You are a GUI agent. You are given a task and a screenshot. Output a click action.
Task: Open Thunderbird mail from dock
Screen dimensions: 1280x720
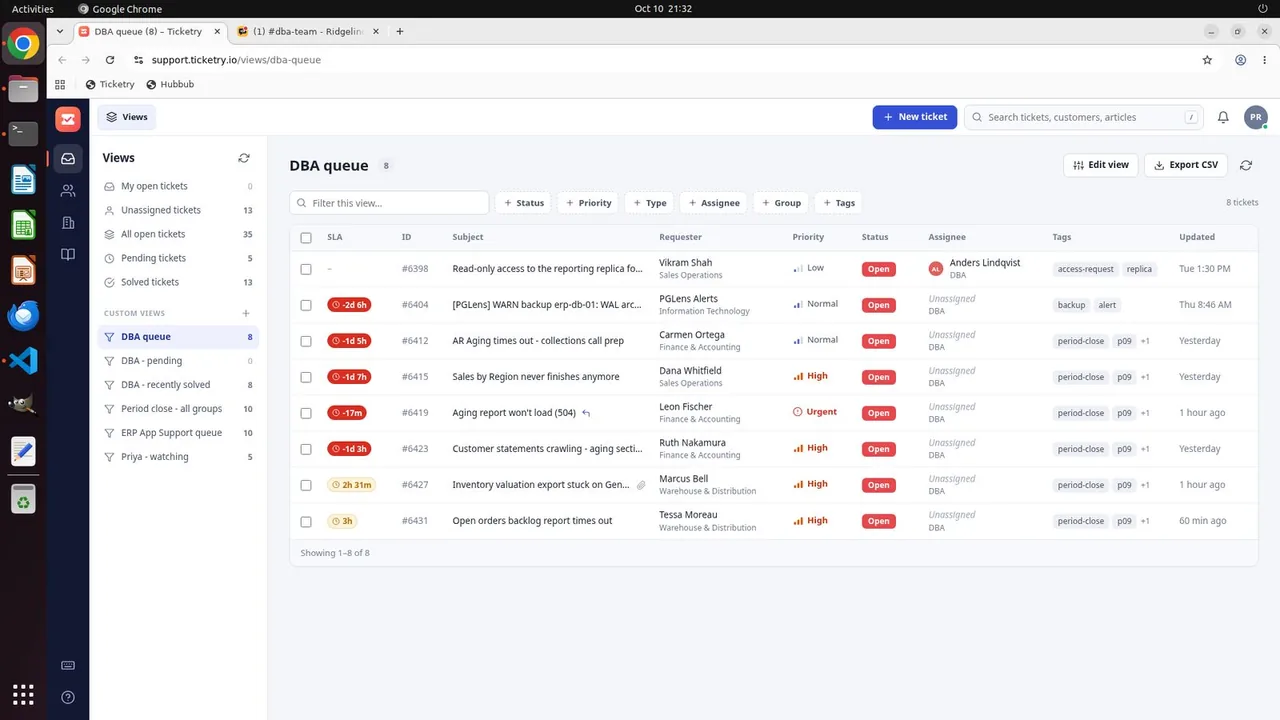[x=23, y=316]
